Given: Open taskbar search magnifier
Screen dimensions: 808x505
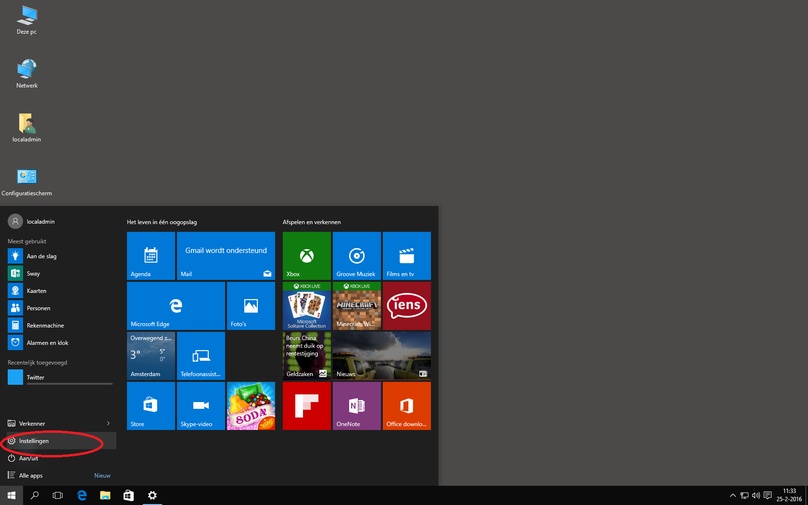Looking at the screenshot, I should coord(35,496).
